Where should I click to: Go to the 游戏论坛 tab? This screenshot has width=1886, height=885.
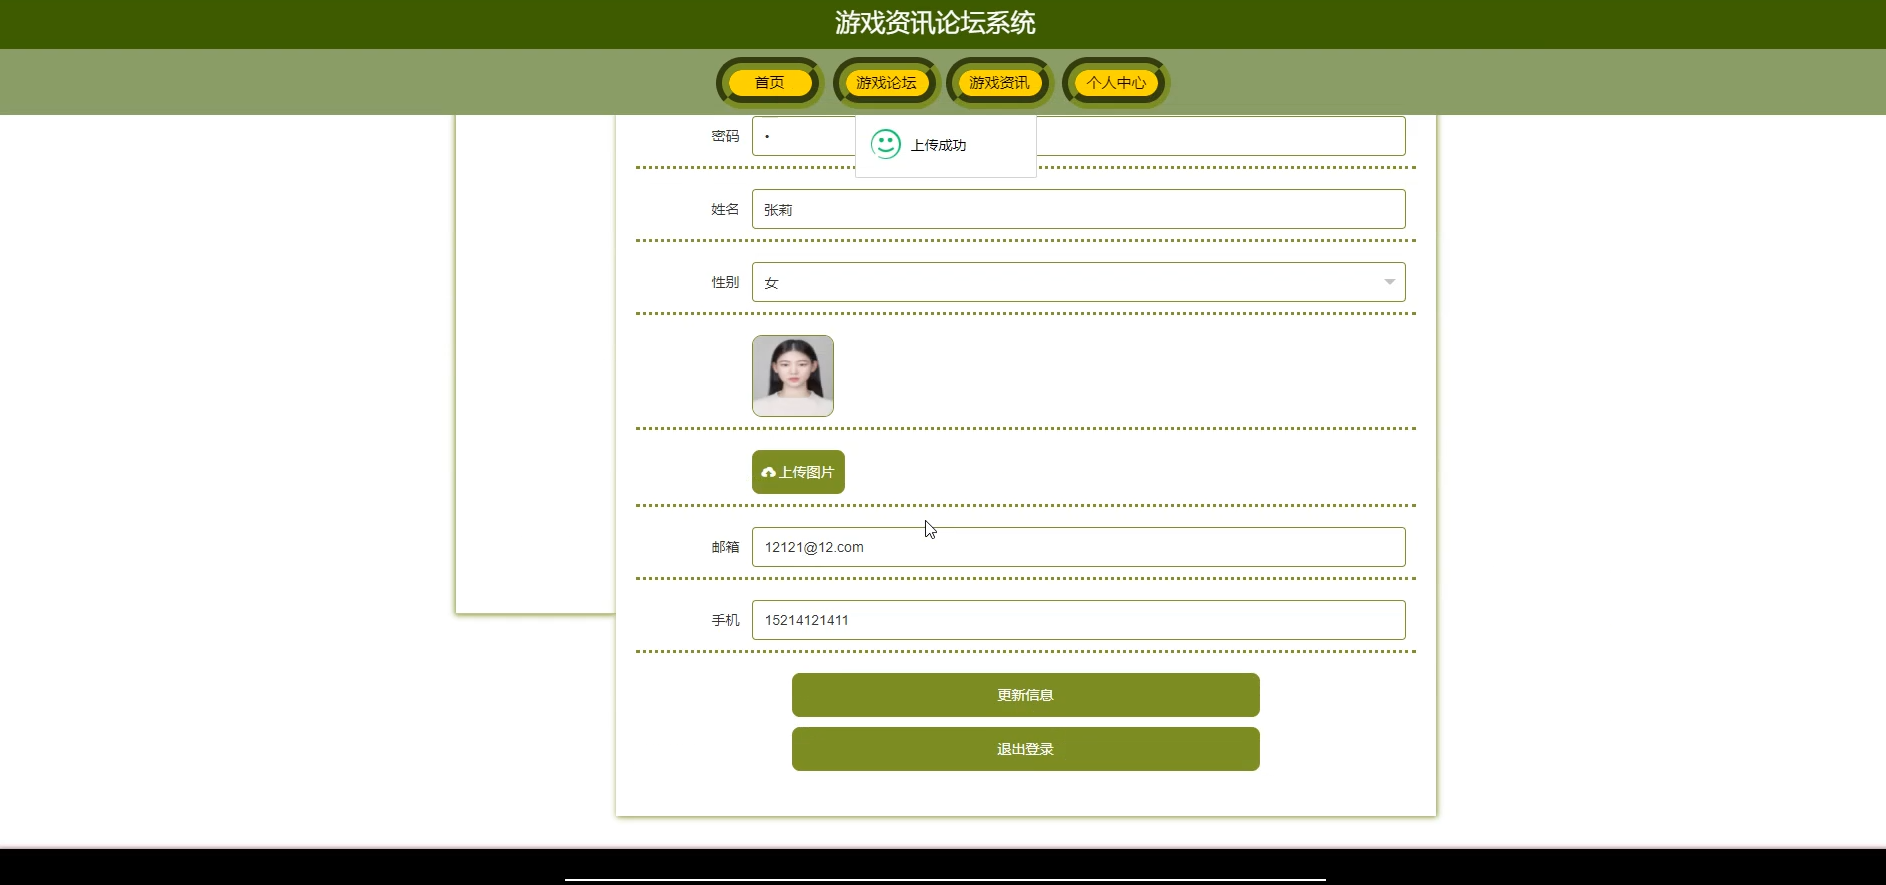pos(886,82)
